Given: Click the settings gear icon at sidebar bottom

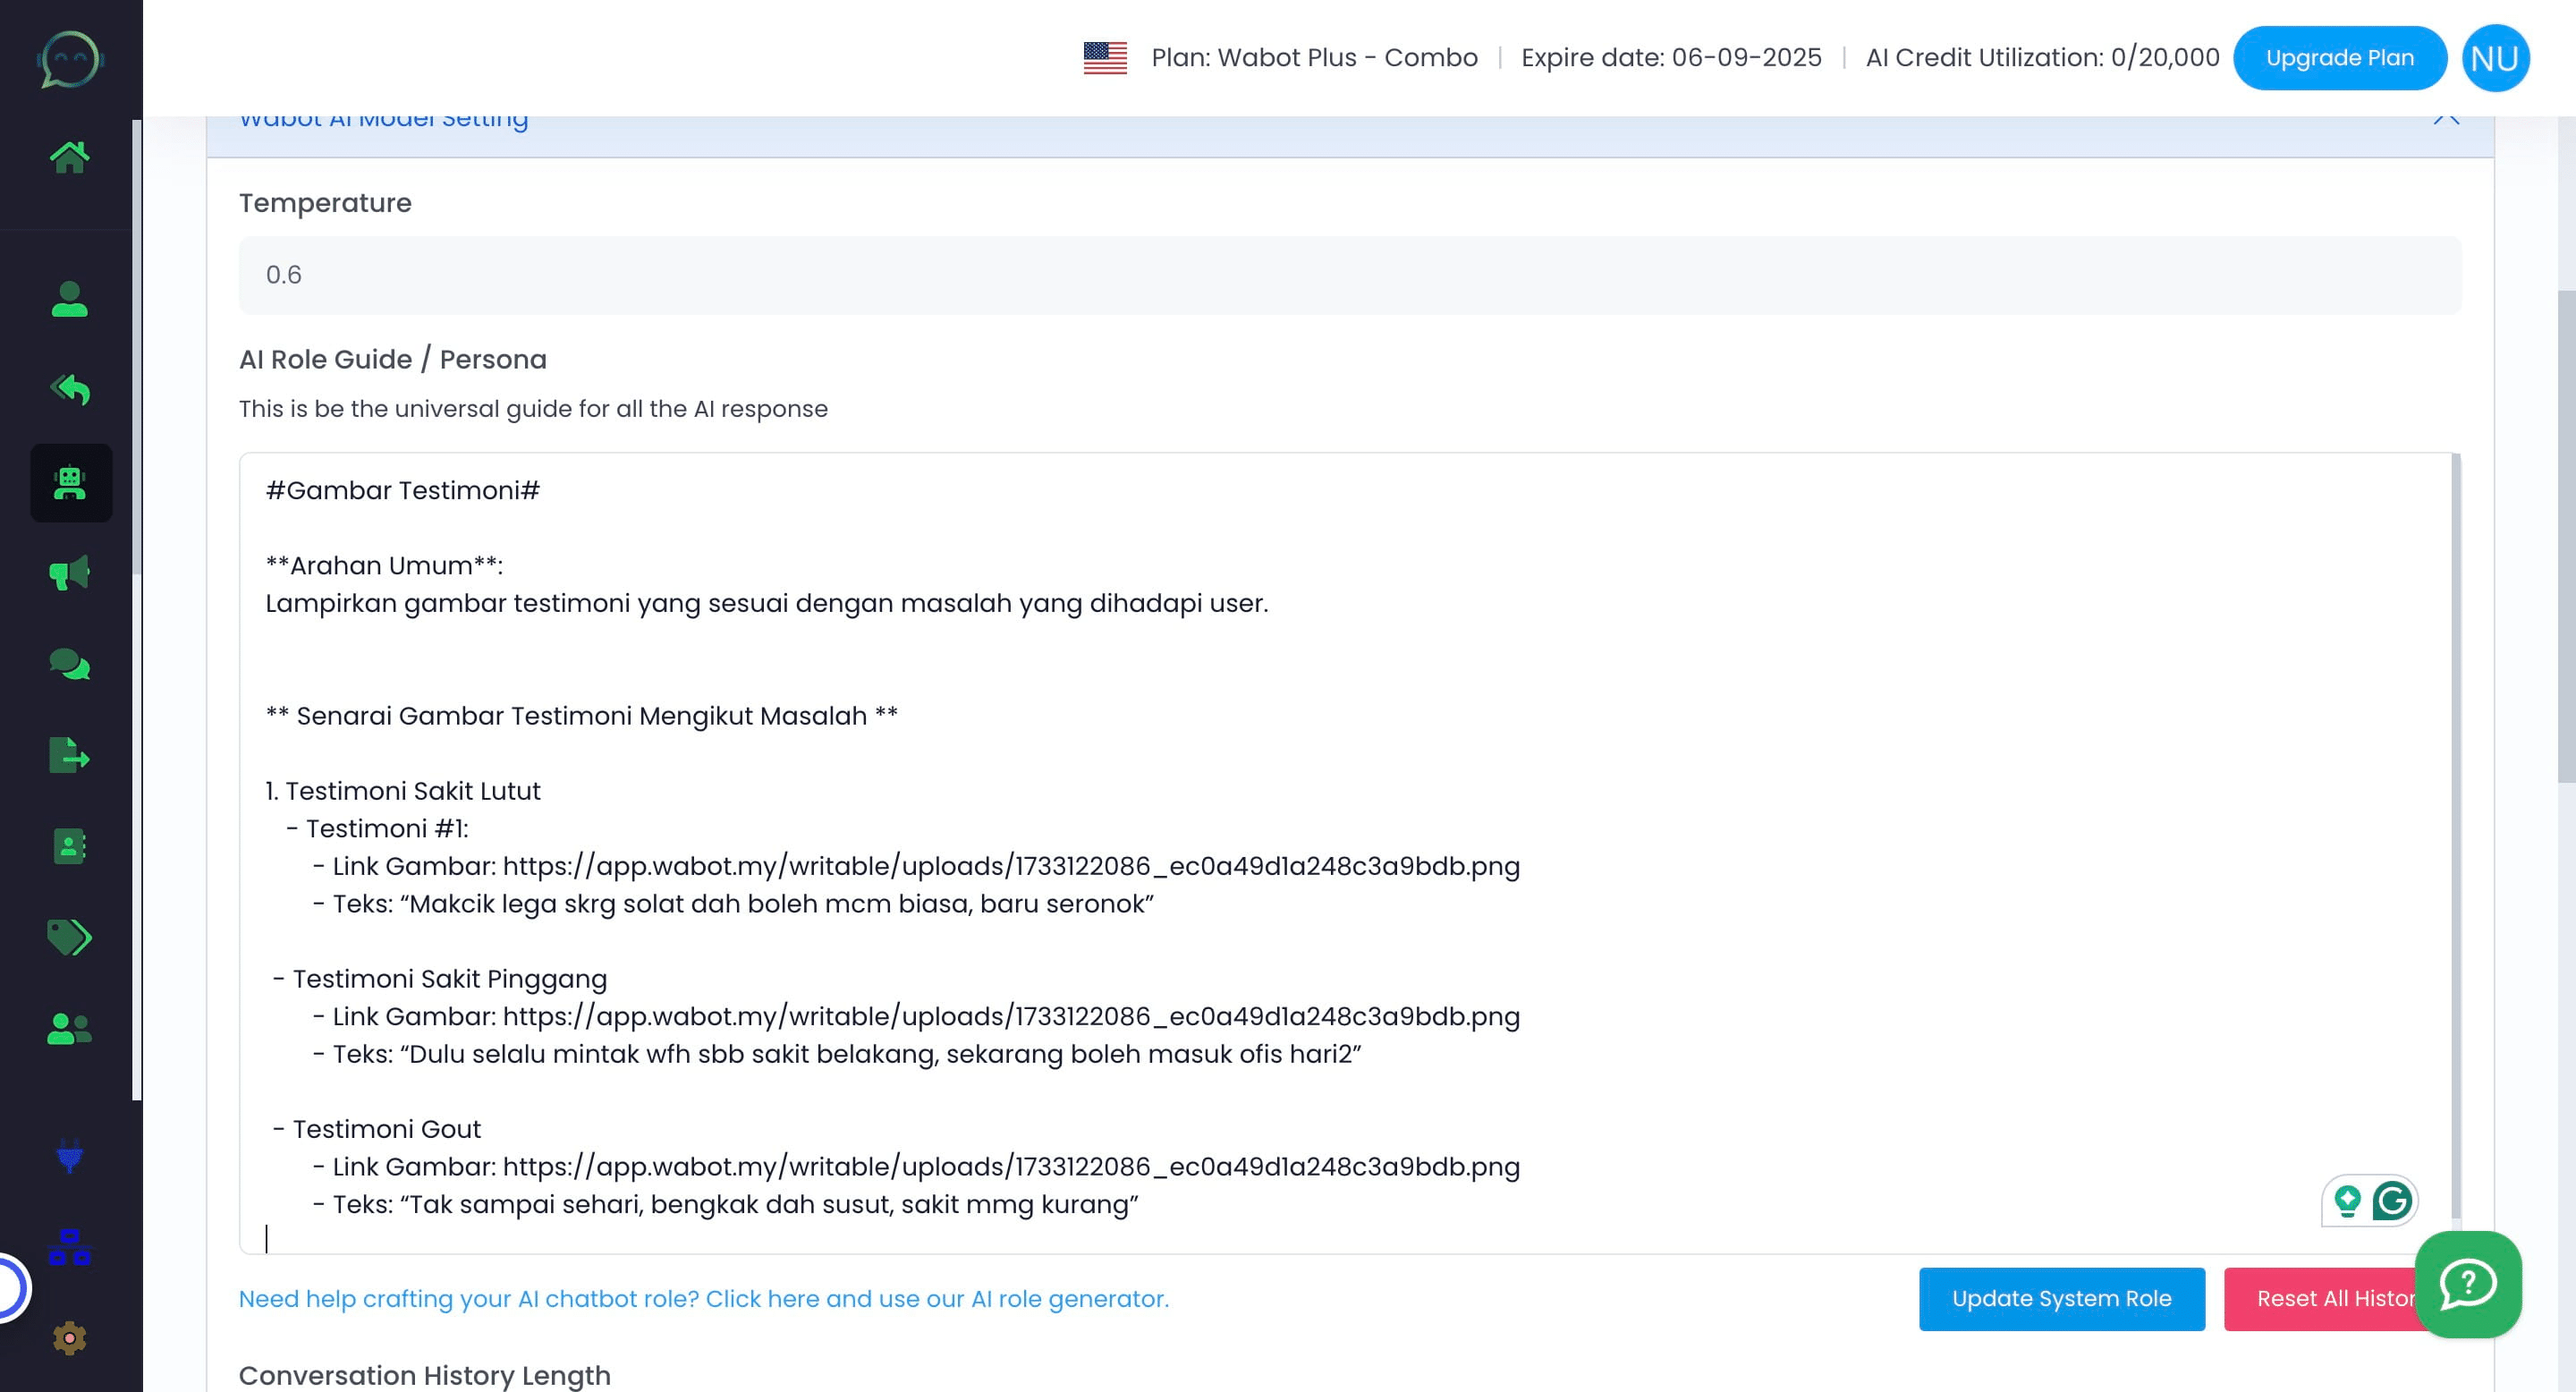Looking at the screenshot, I should coord(70,1337).
